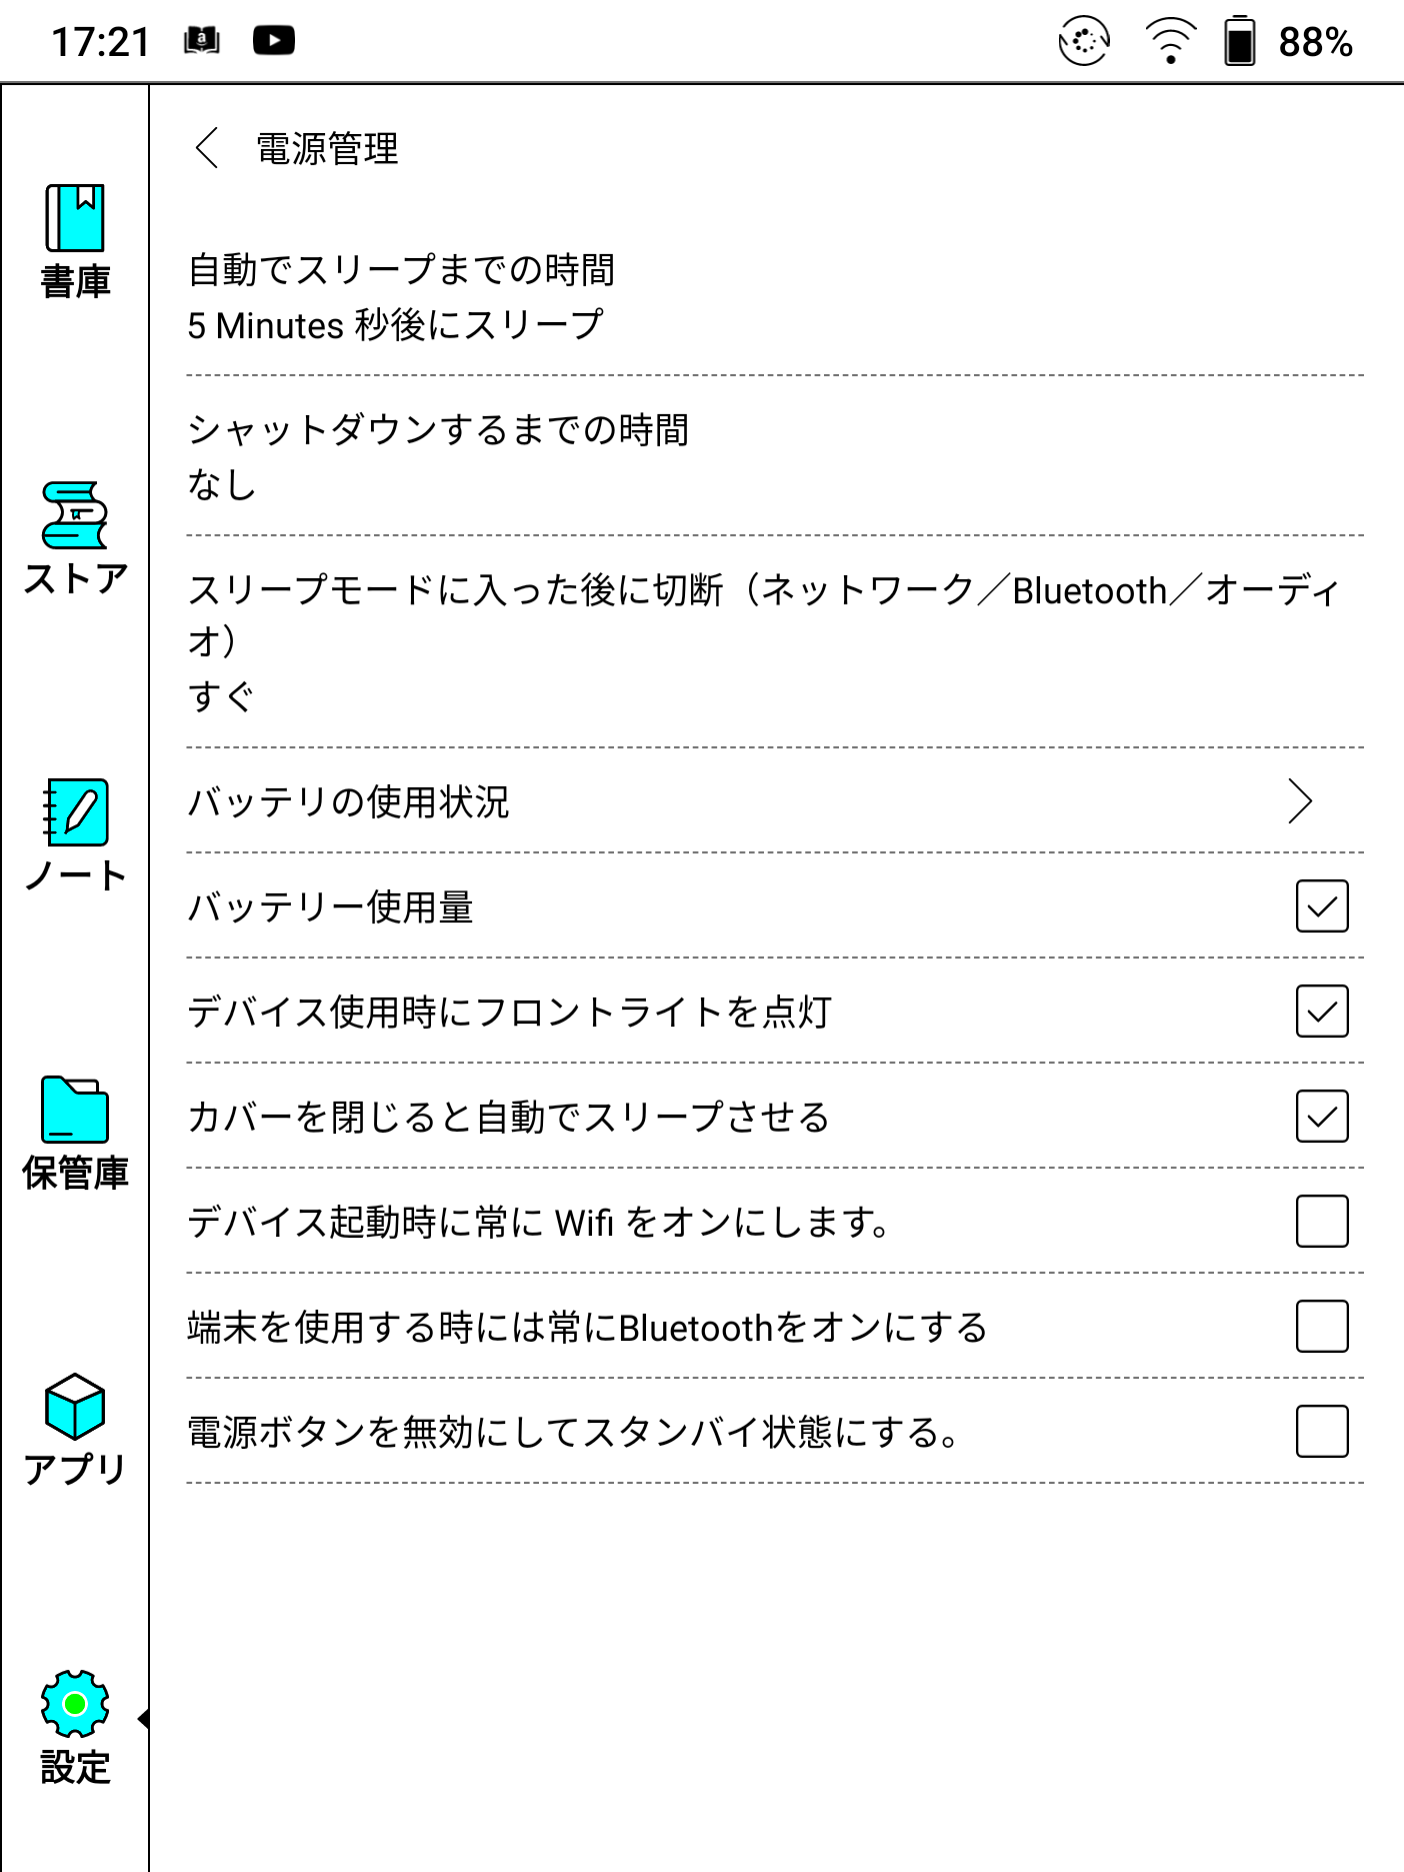Screen dimensions: 1404x1872
Task: Open the 書庫 library icon
Action: 75,218
